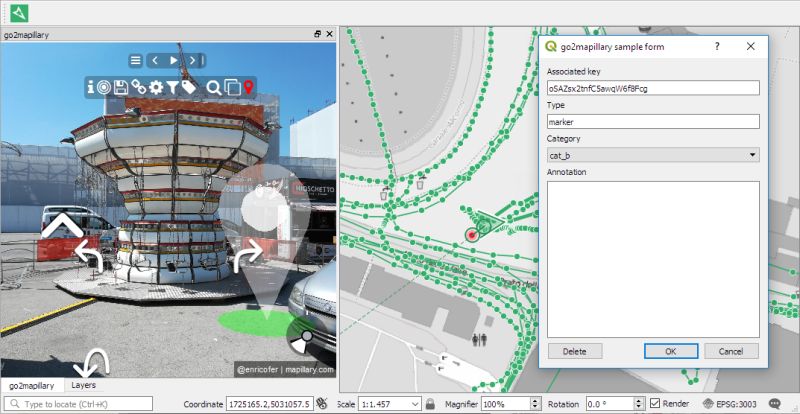Click the Delete button in form
The image size is (800, 414).
pos(575,351)
